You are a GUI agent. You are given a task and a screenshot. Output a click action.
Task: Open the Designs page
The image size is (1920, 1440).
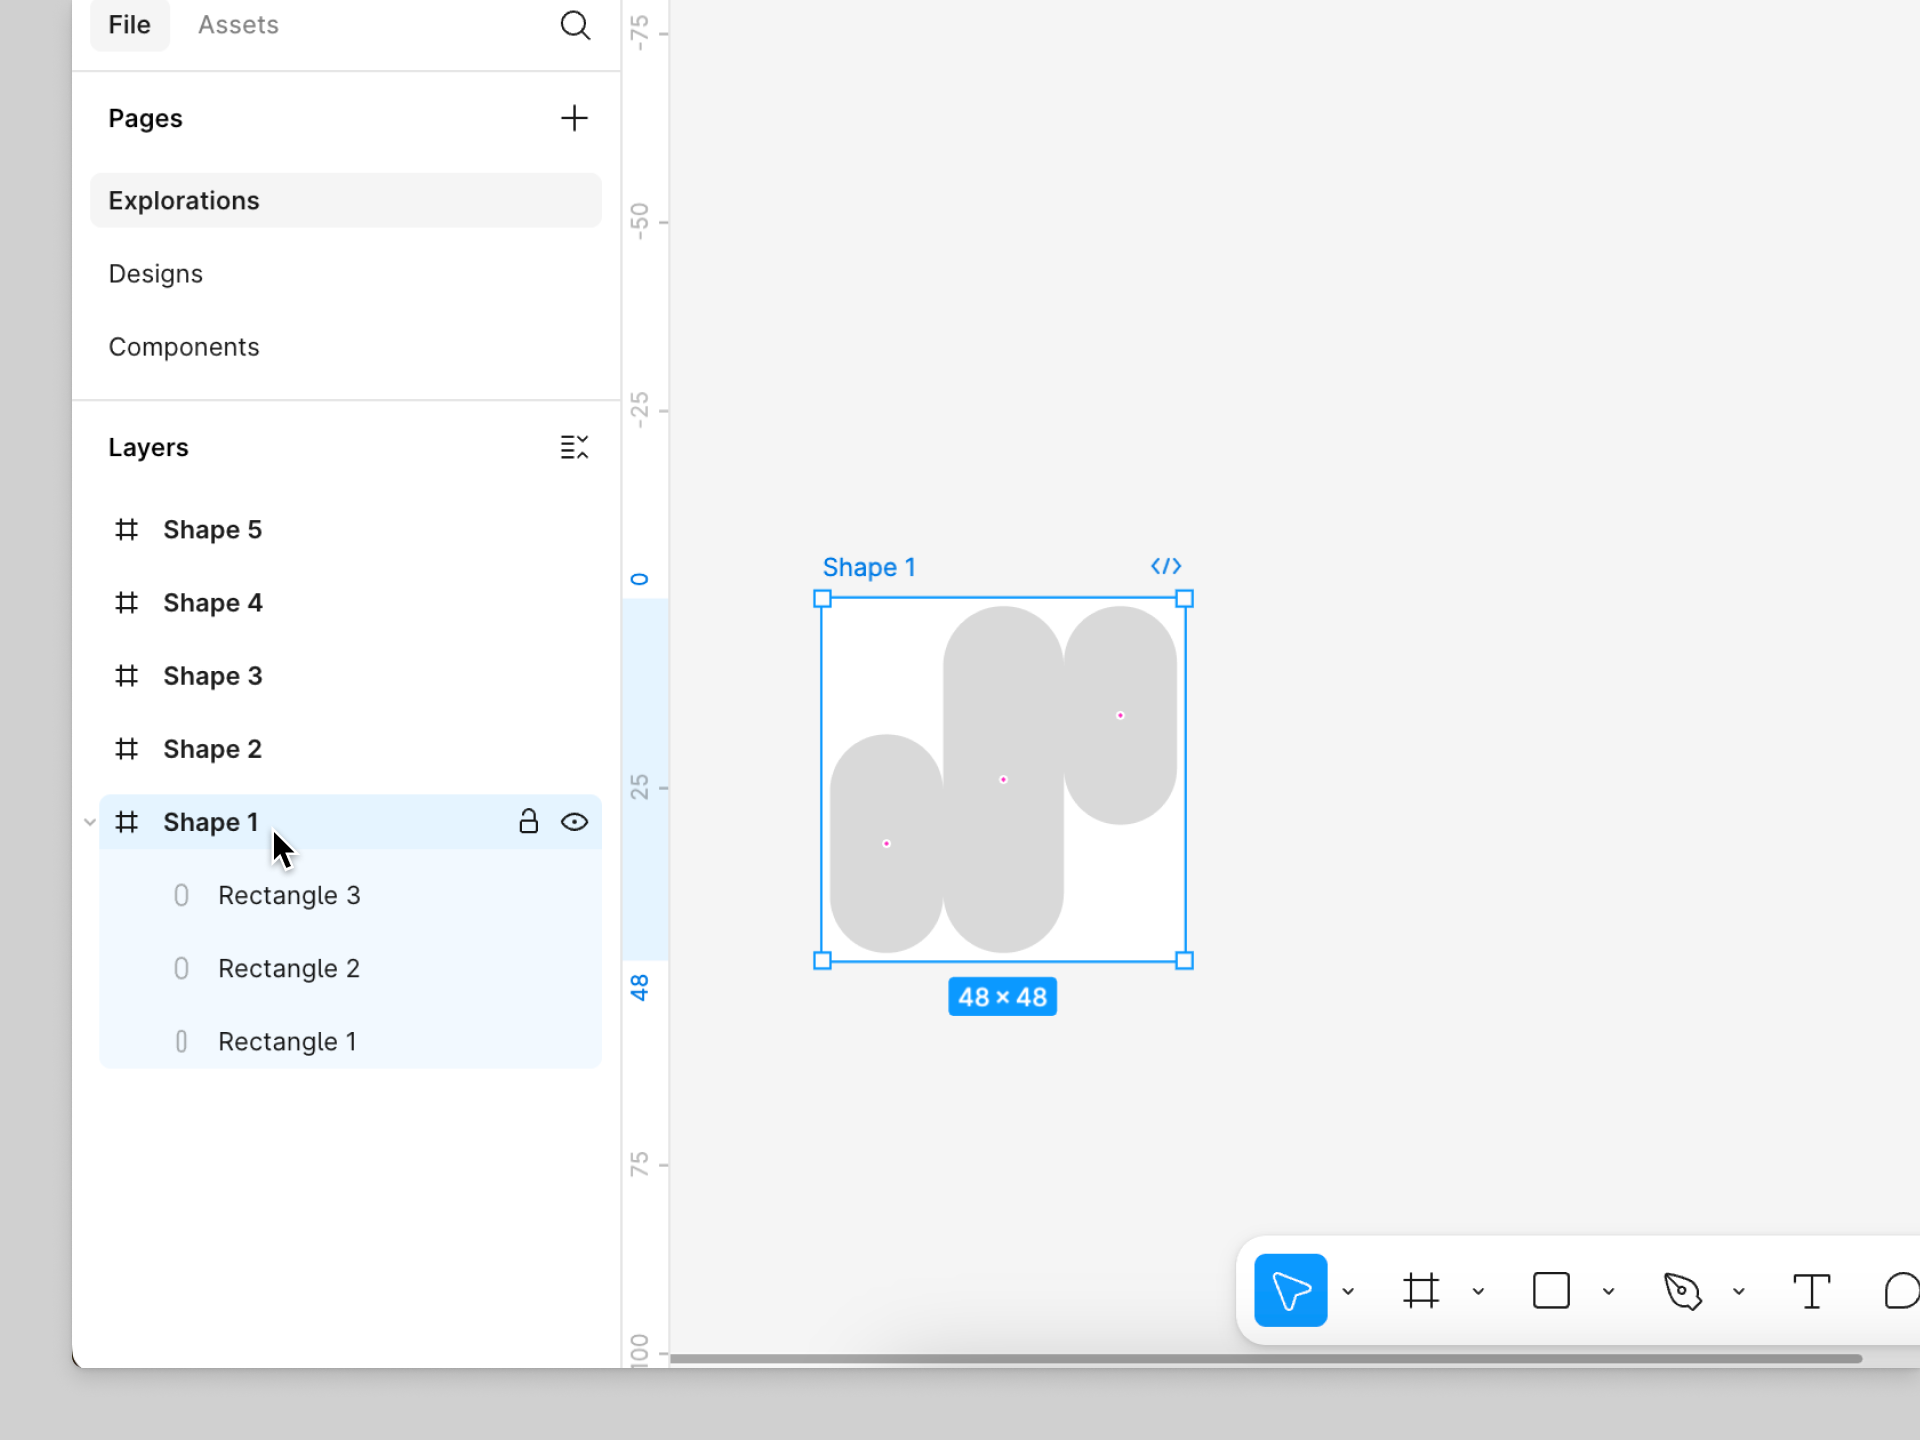tap(156, 274)
